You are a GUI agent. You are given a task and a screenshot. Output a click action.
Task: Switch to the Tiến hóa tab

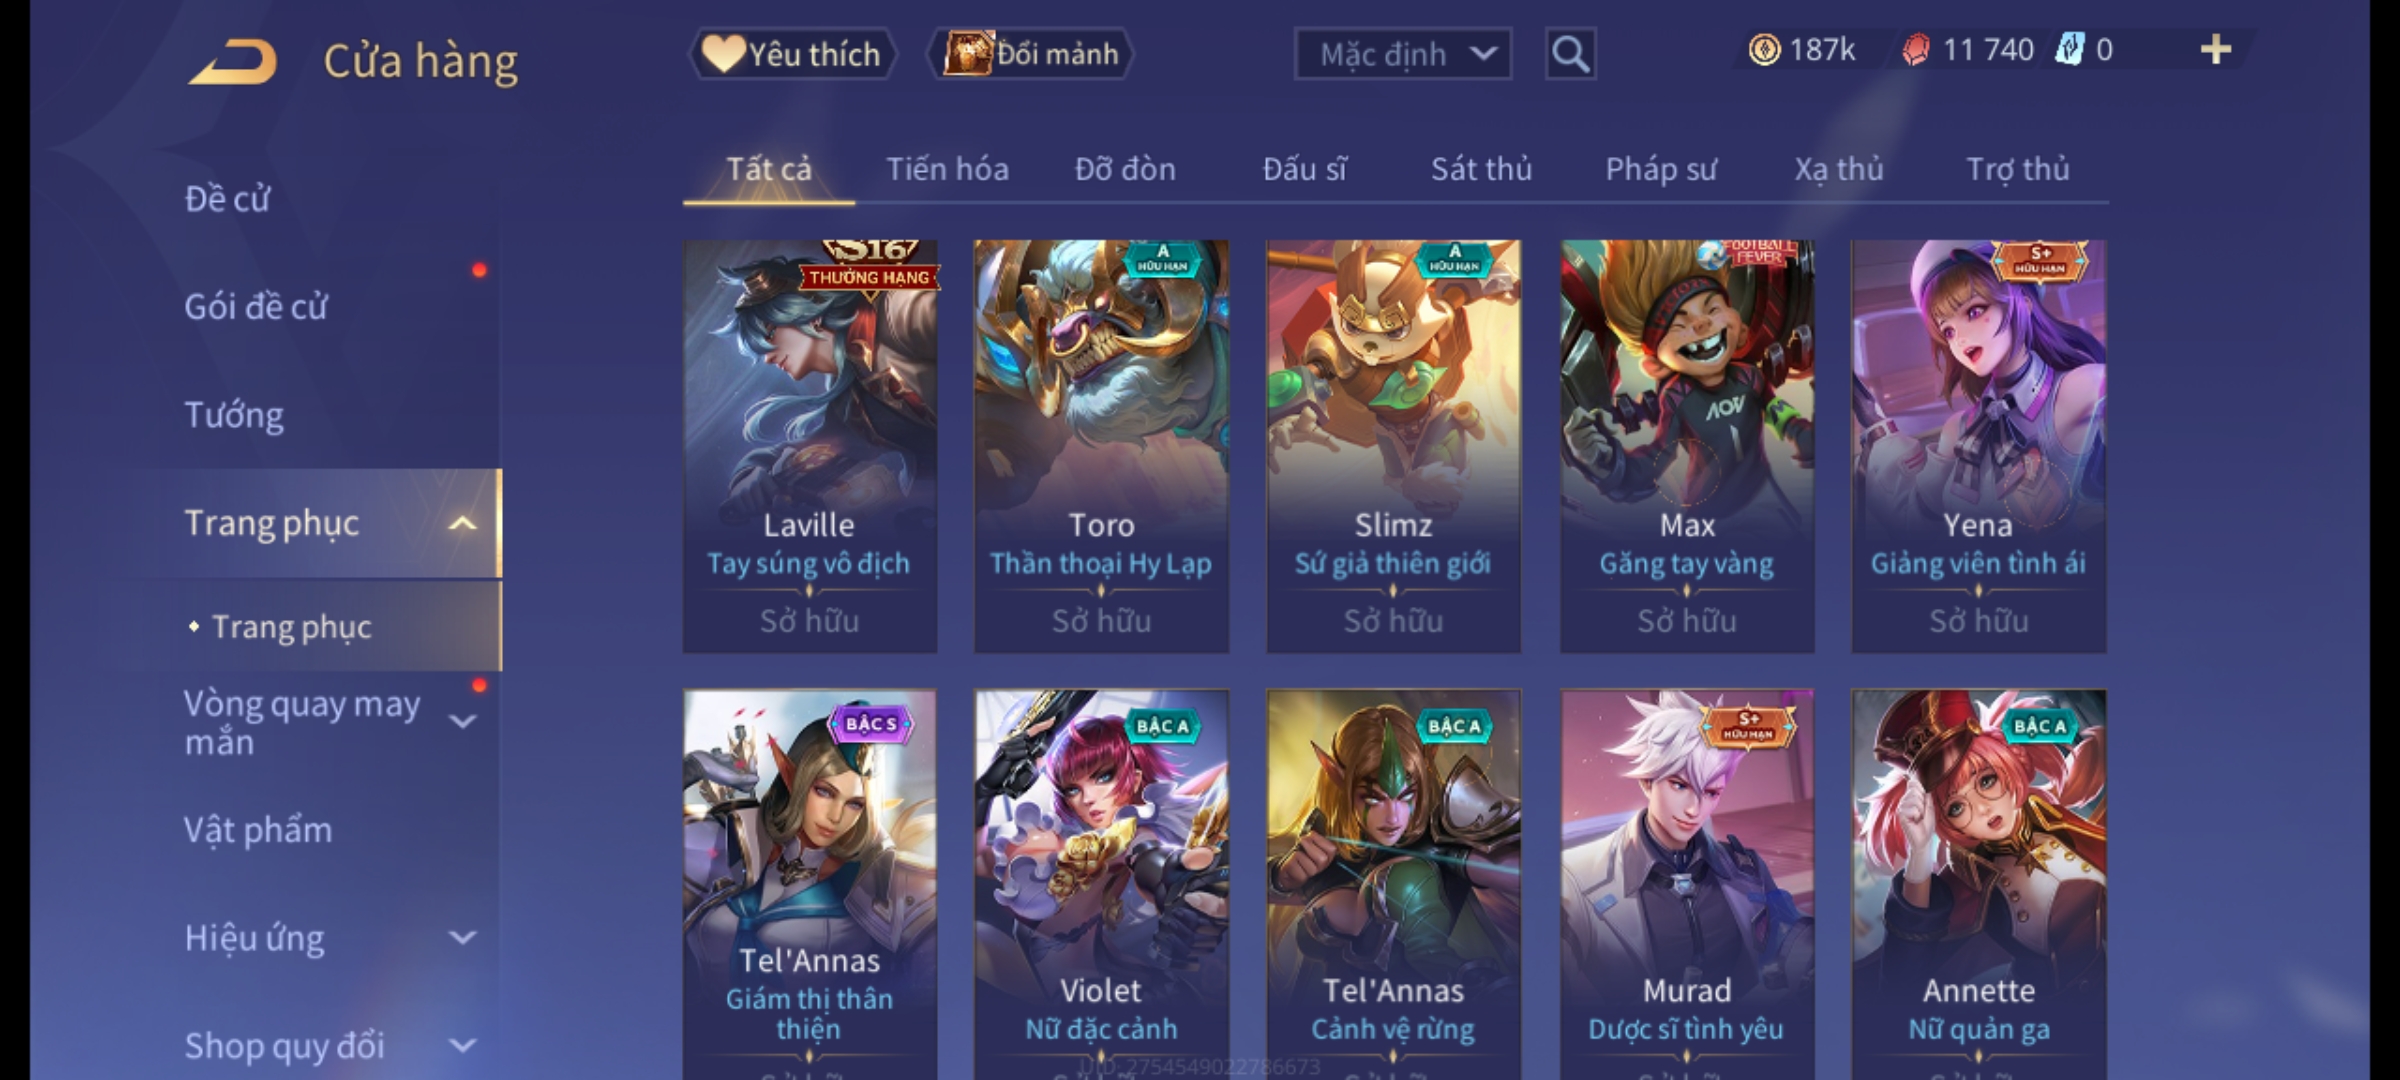[x=947, y=169]
